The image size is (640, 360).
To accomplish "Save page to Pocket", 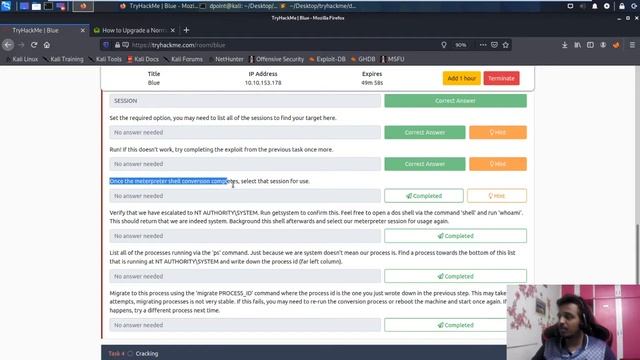I will click(494, 45).
